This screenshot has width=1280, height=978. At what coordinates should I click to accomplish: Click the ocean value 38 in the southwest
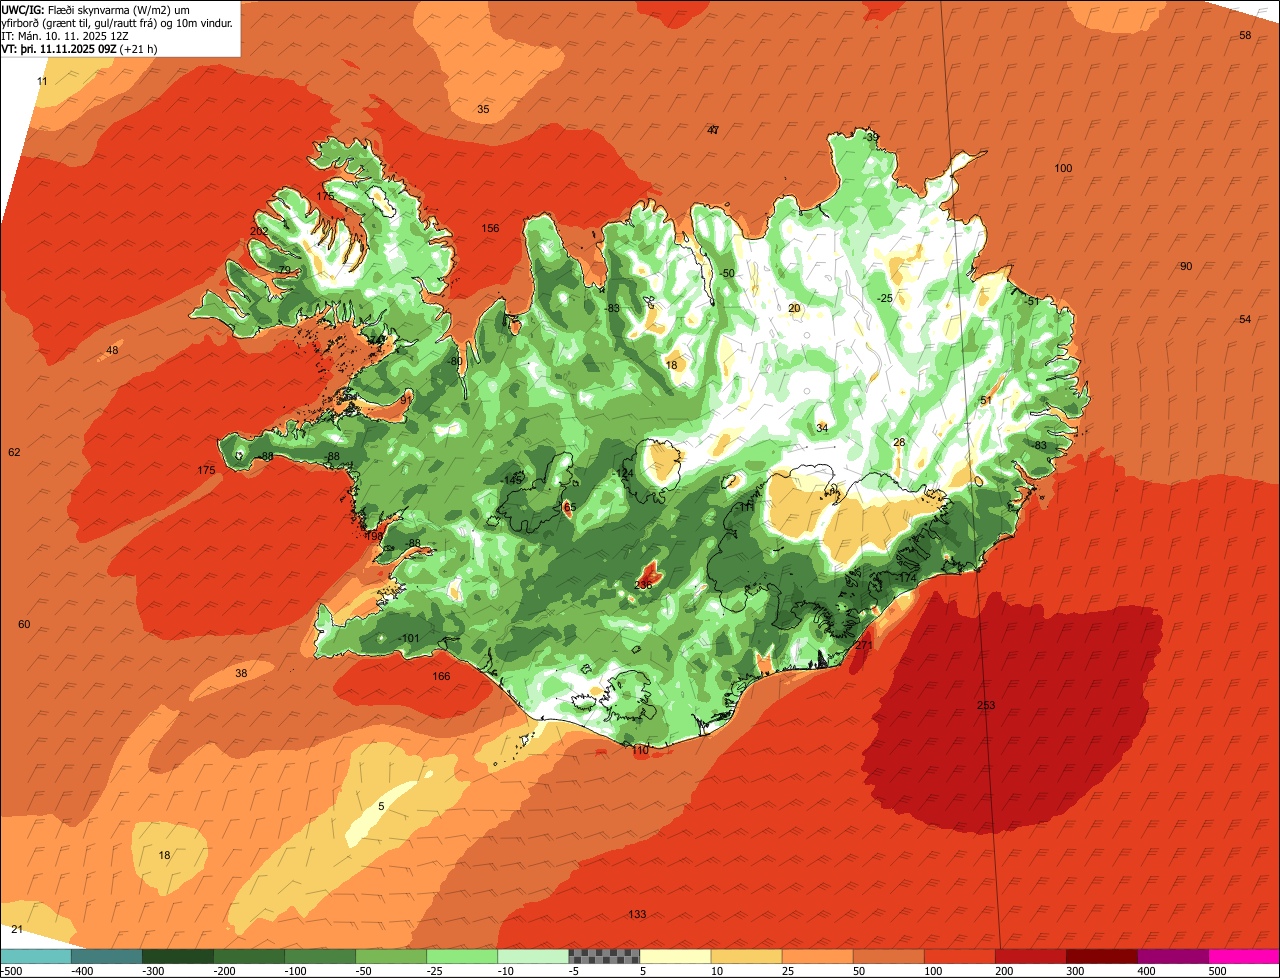[241, 674]
